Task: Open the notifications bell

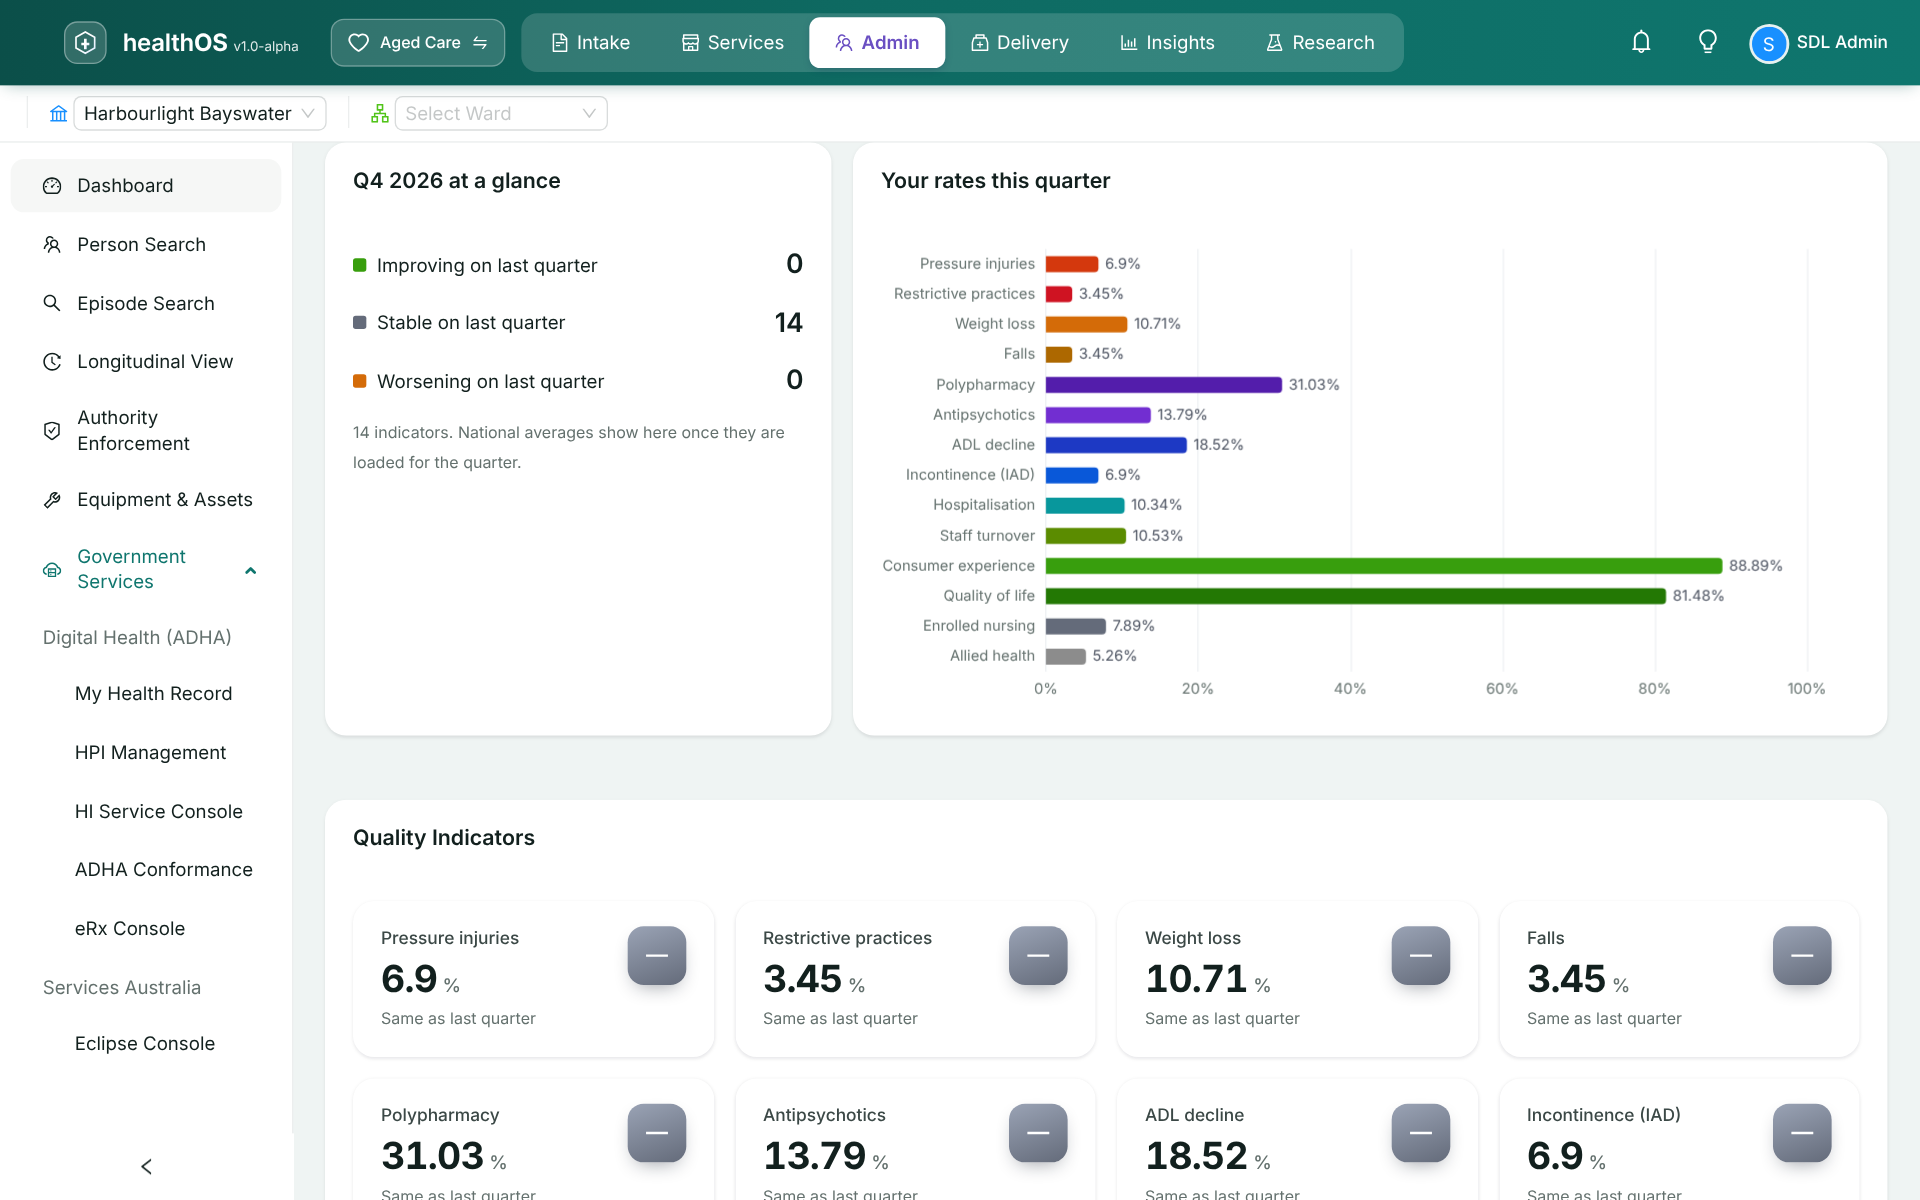Action: (x=1641, y=42)
